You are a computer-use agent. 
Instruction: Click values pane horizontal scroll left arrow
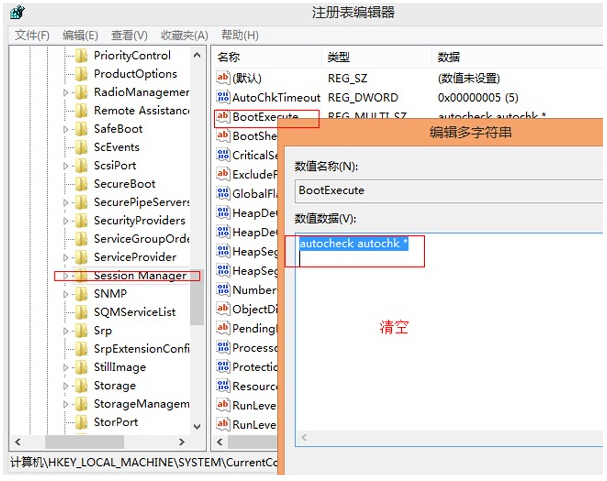point(220,442)
